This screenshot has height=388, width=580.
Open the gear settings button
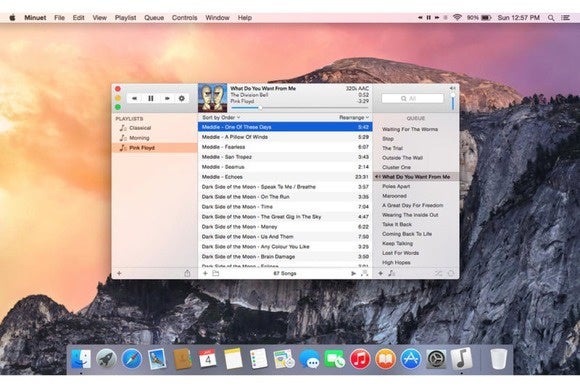pyautogui.click(x=182, y=98)
